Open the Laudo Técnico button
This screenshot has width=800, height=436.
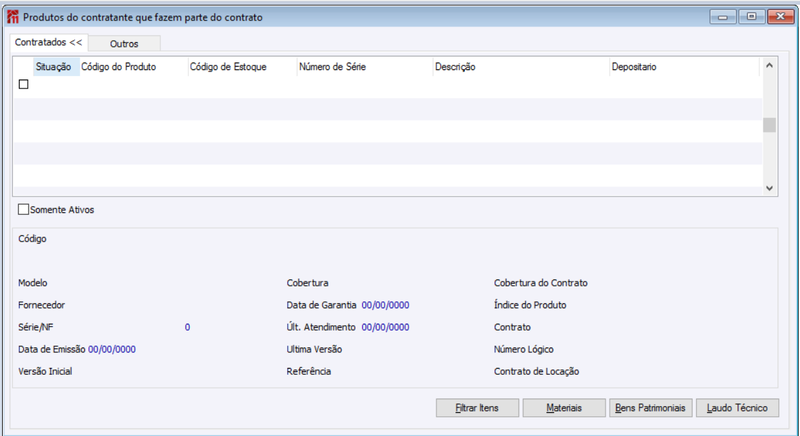(737, 408)
